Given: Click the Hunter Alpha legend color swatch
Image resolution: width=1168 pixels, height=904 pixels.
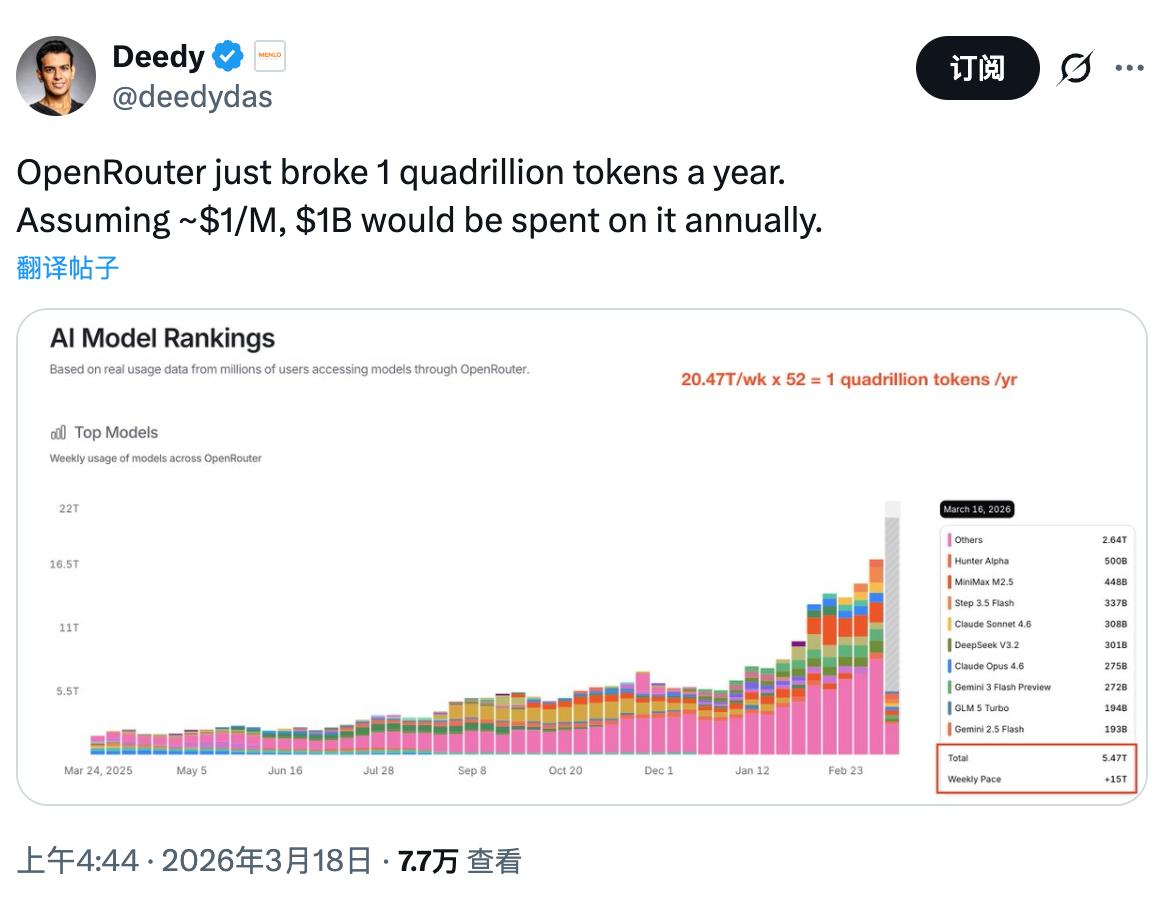Looking at the screenshot, I should [948, 561].
